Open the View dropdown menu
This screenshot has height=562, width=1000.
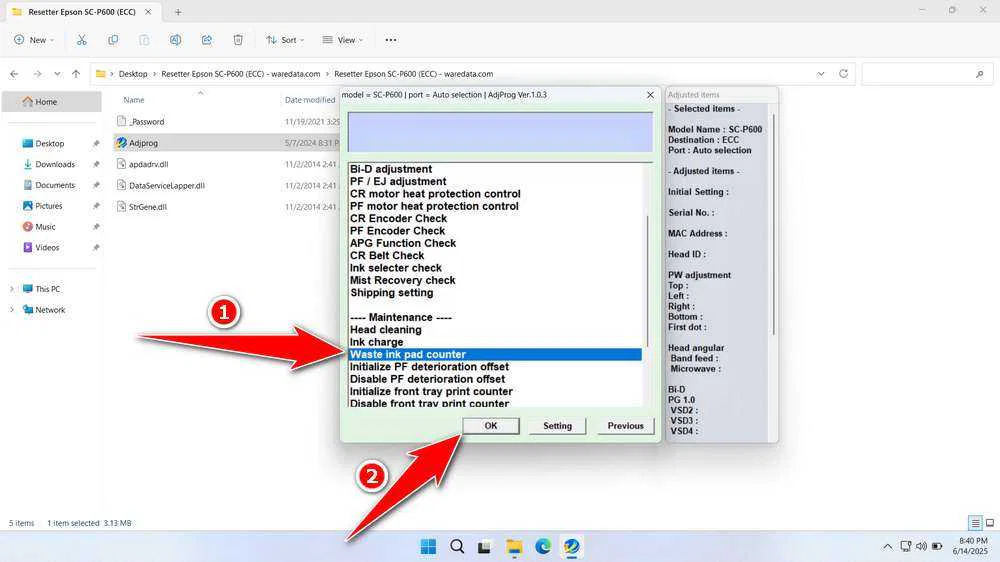[343, 40]
